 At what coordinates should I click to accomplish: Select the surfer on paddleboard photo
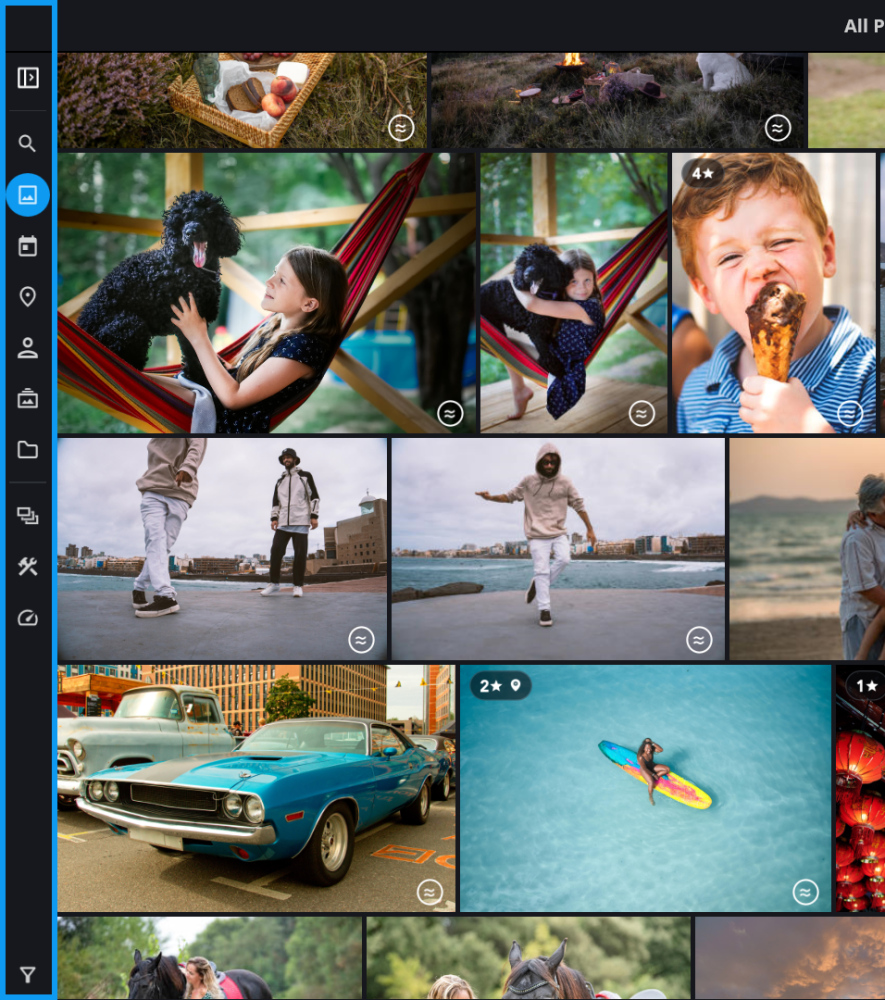click(645, 788)
